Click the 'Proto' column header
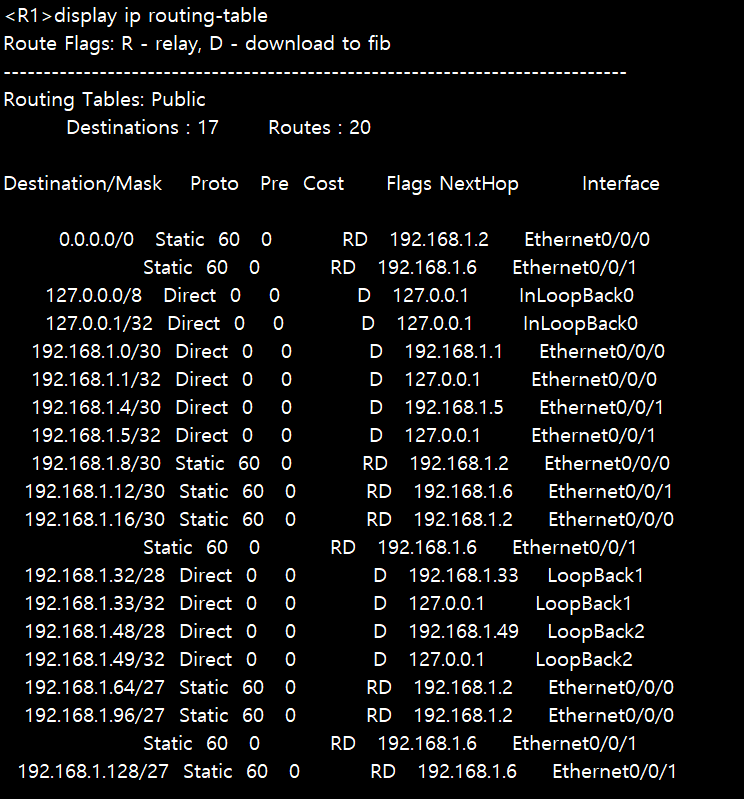This screenshot has height=799, width=744. pyautogui.click(x=215, y=183)
